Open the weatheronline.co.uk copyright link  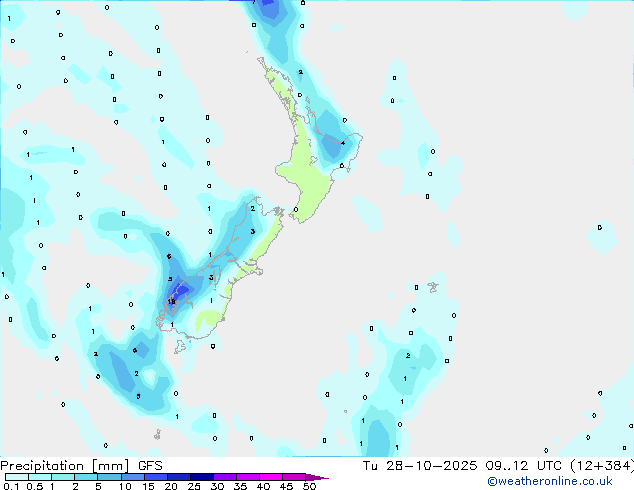point(550,481)
